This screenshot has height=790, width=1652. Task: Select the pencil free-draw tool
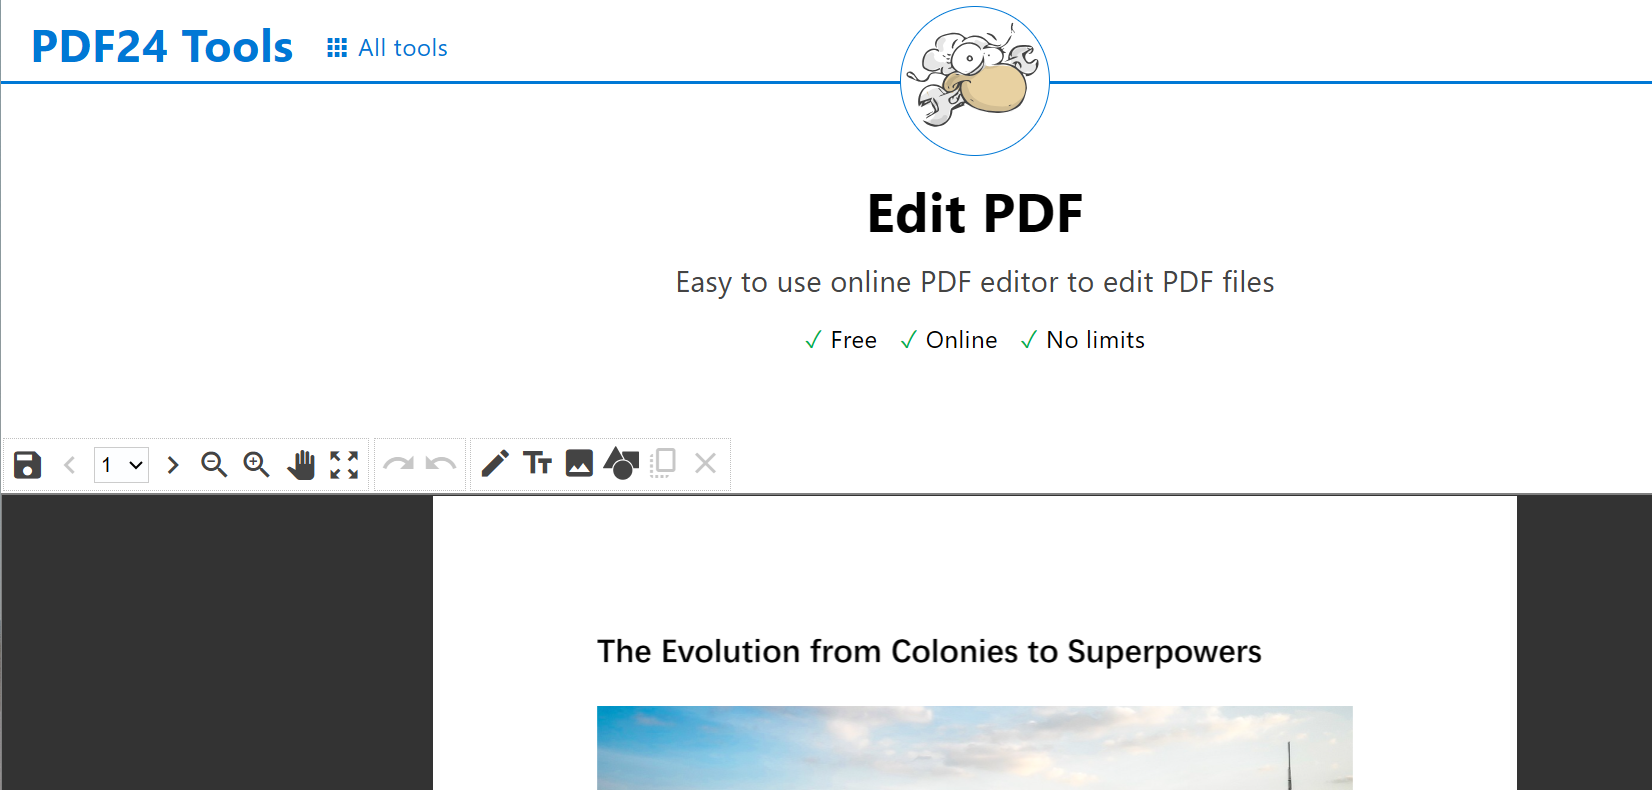point(495,464)
